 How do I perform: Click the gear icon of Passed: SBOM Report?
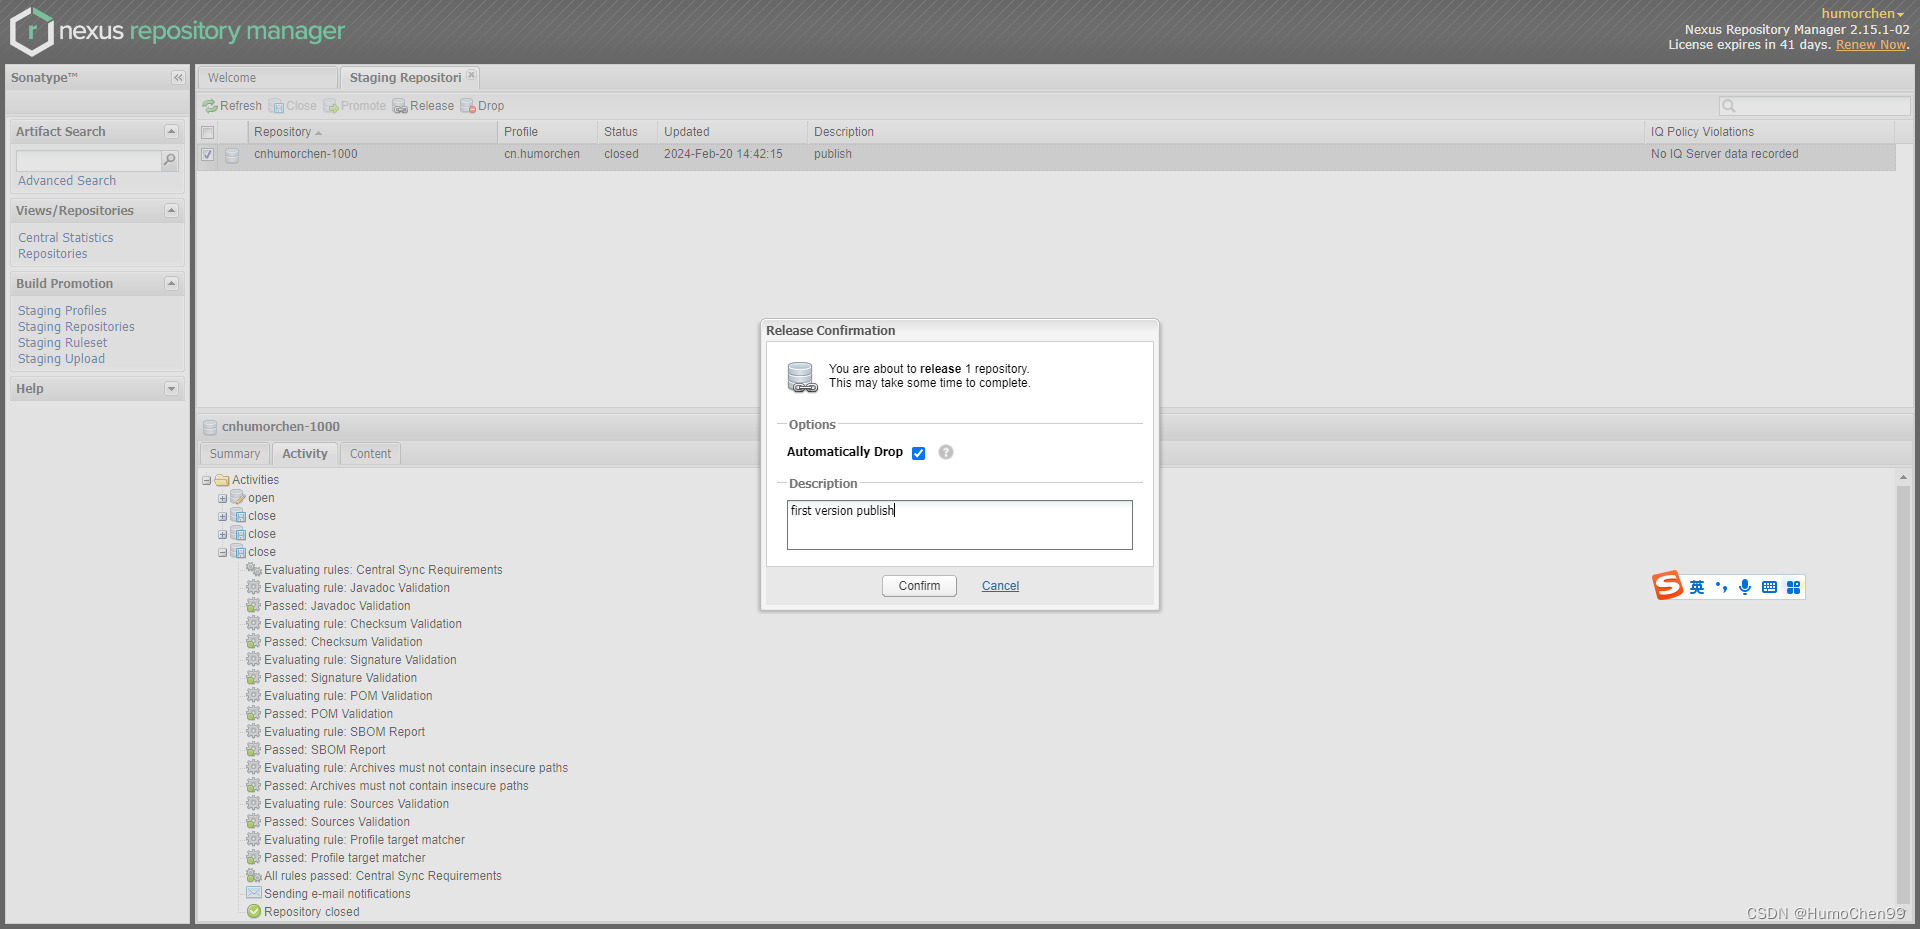click(254, 749)
